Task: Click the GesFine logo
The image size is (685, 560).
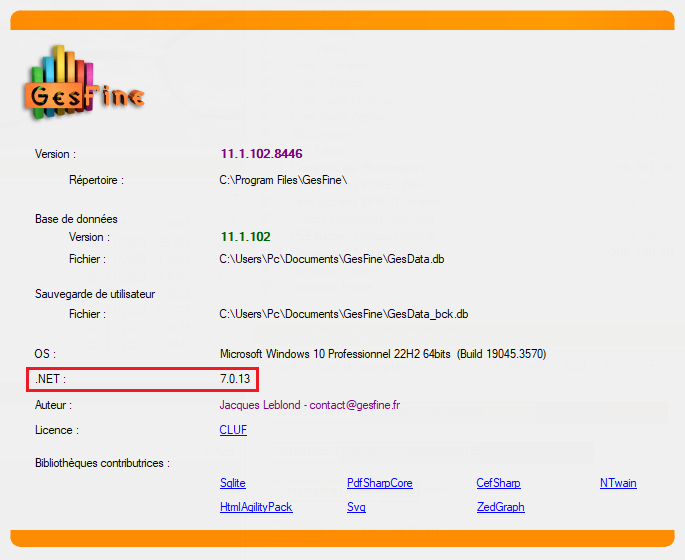Action: [83, 83]
